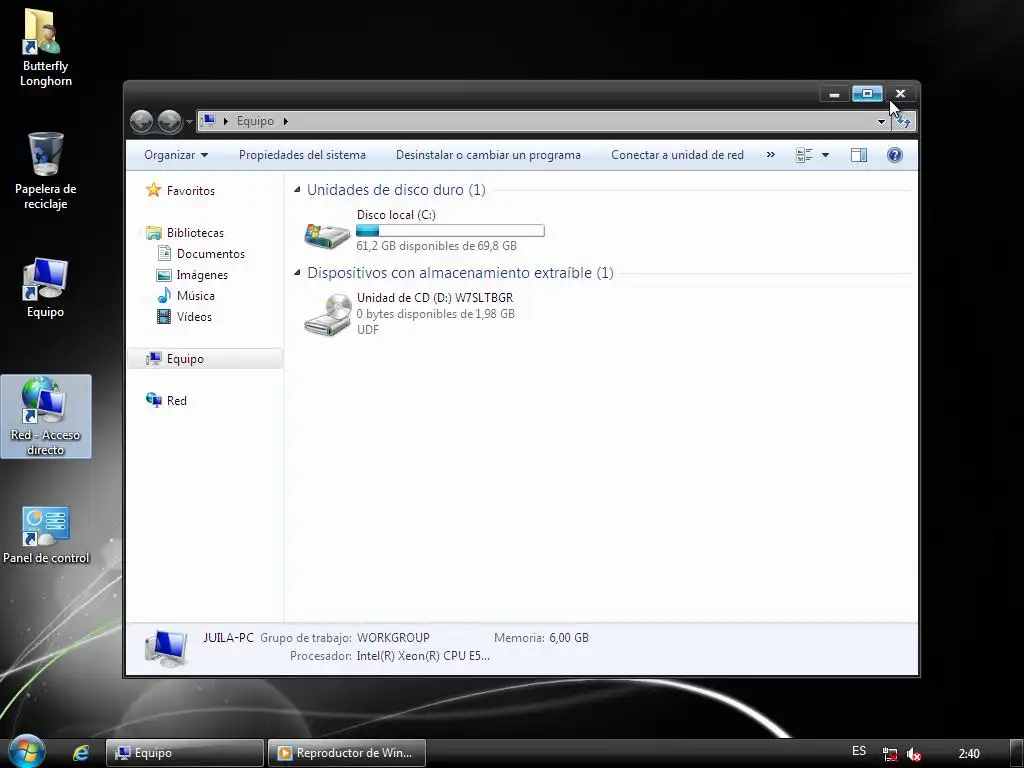Click the Procesador Intel Xeon value
This screenshot has width=1024, height=768.
(423, 656)
